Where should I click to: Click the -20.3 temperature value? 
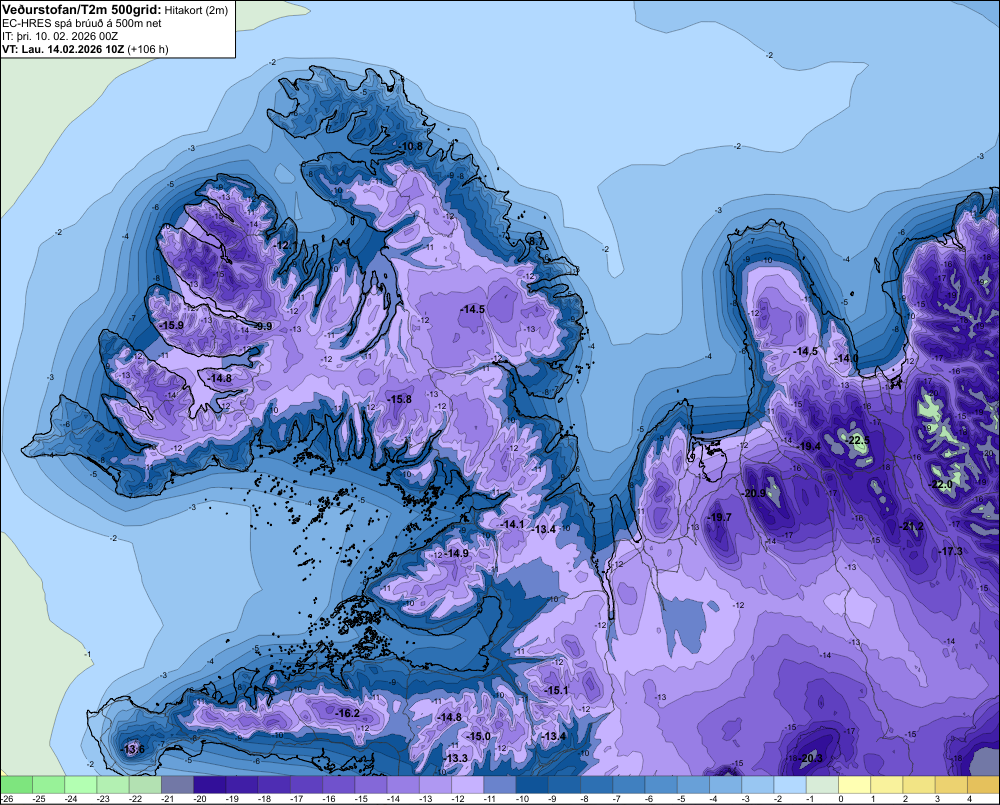click(811, 758)
